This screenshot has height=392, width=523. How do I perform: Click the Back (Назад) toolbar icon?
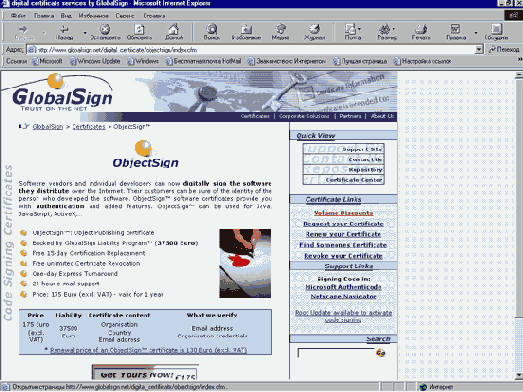point(64,32)
